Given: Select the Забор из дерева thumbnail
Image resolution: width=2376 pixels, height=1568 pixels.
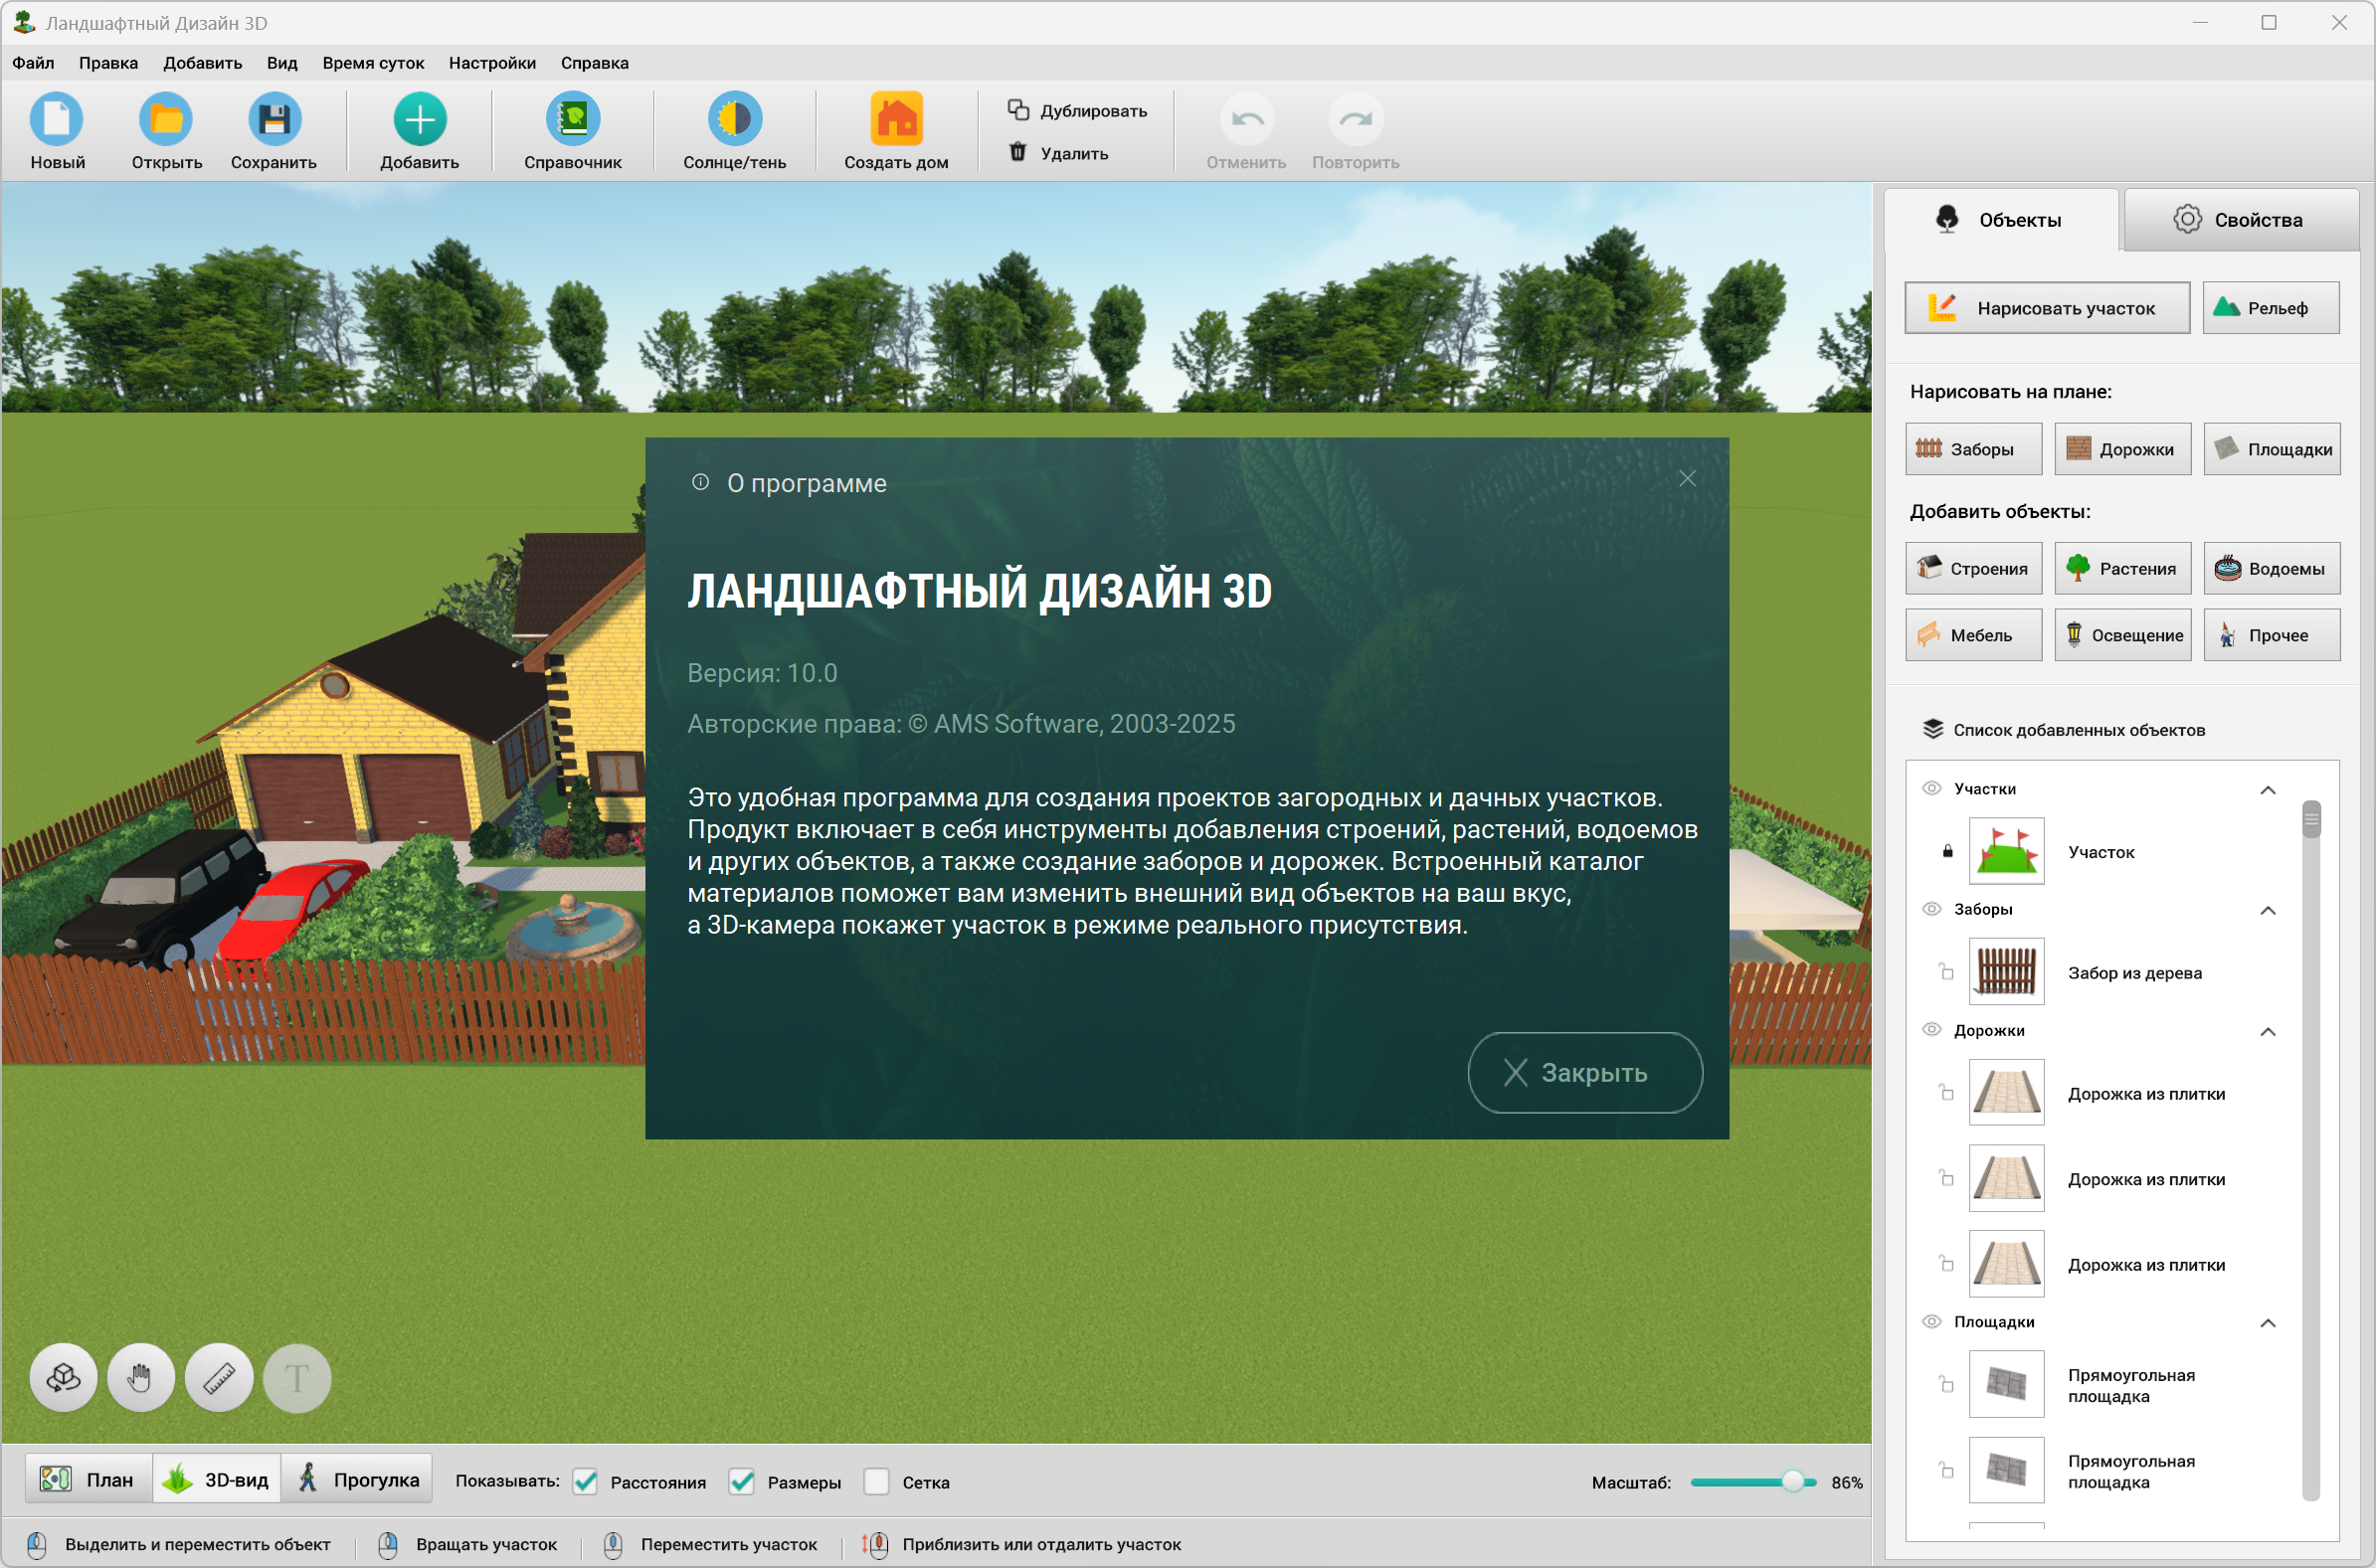Looking at the screenshot, I should (x=2005, y=972).
